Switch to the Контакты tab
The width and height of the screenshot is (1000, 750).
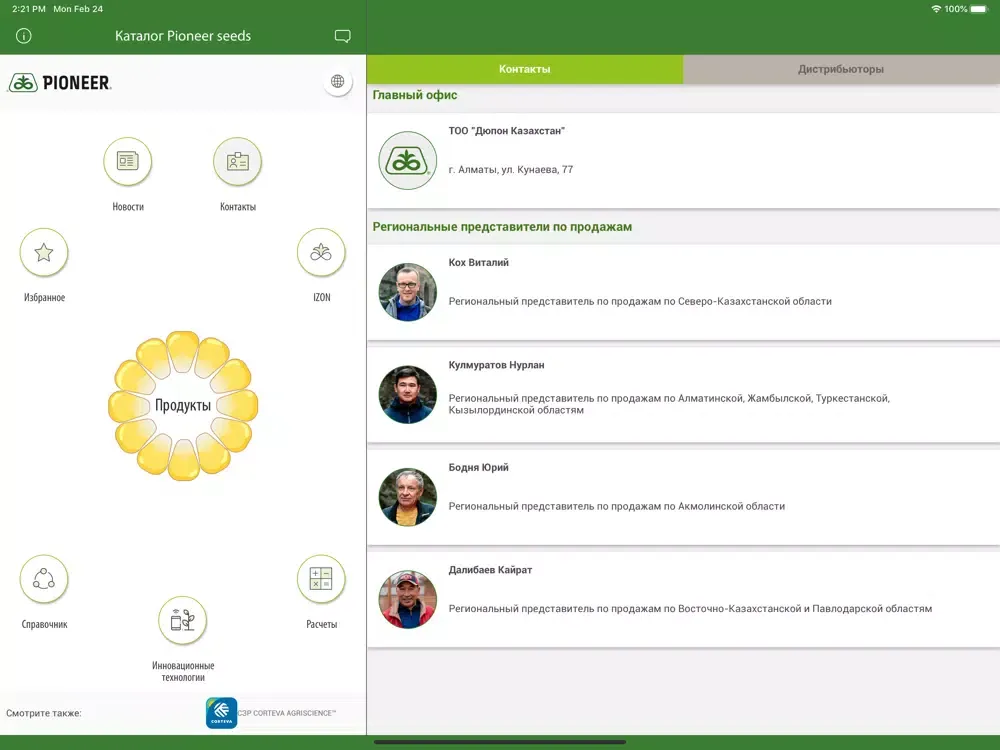pos(525,69)
